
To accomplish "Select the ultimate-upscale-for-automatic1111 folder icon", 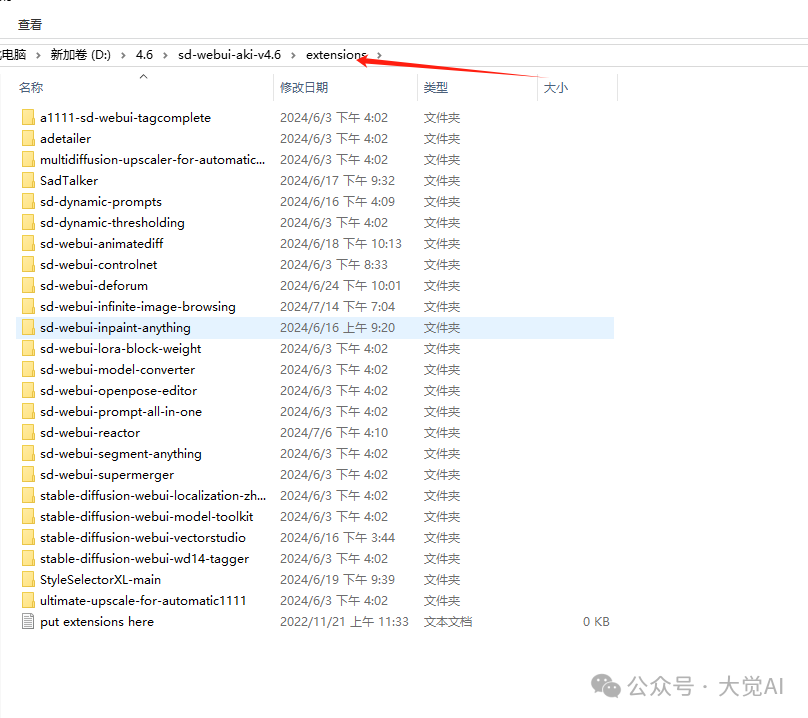I will tap(28, 600).
